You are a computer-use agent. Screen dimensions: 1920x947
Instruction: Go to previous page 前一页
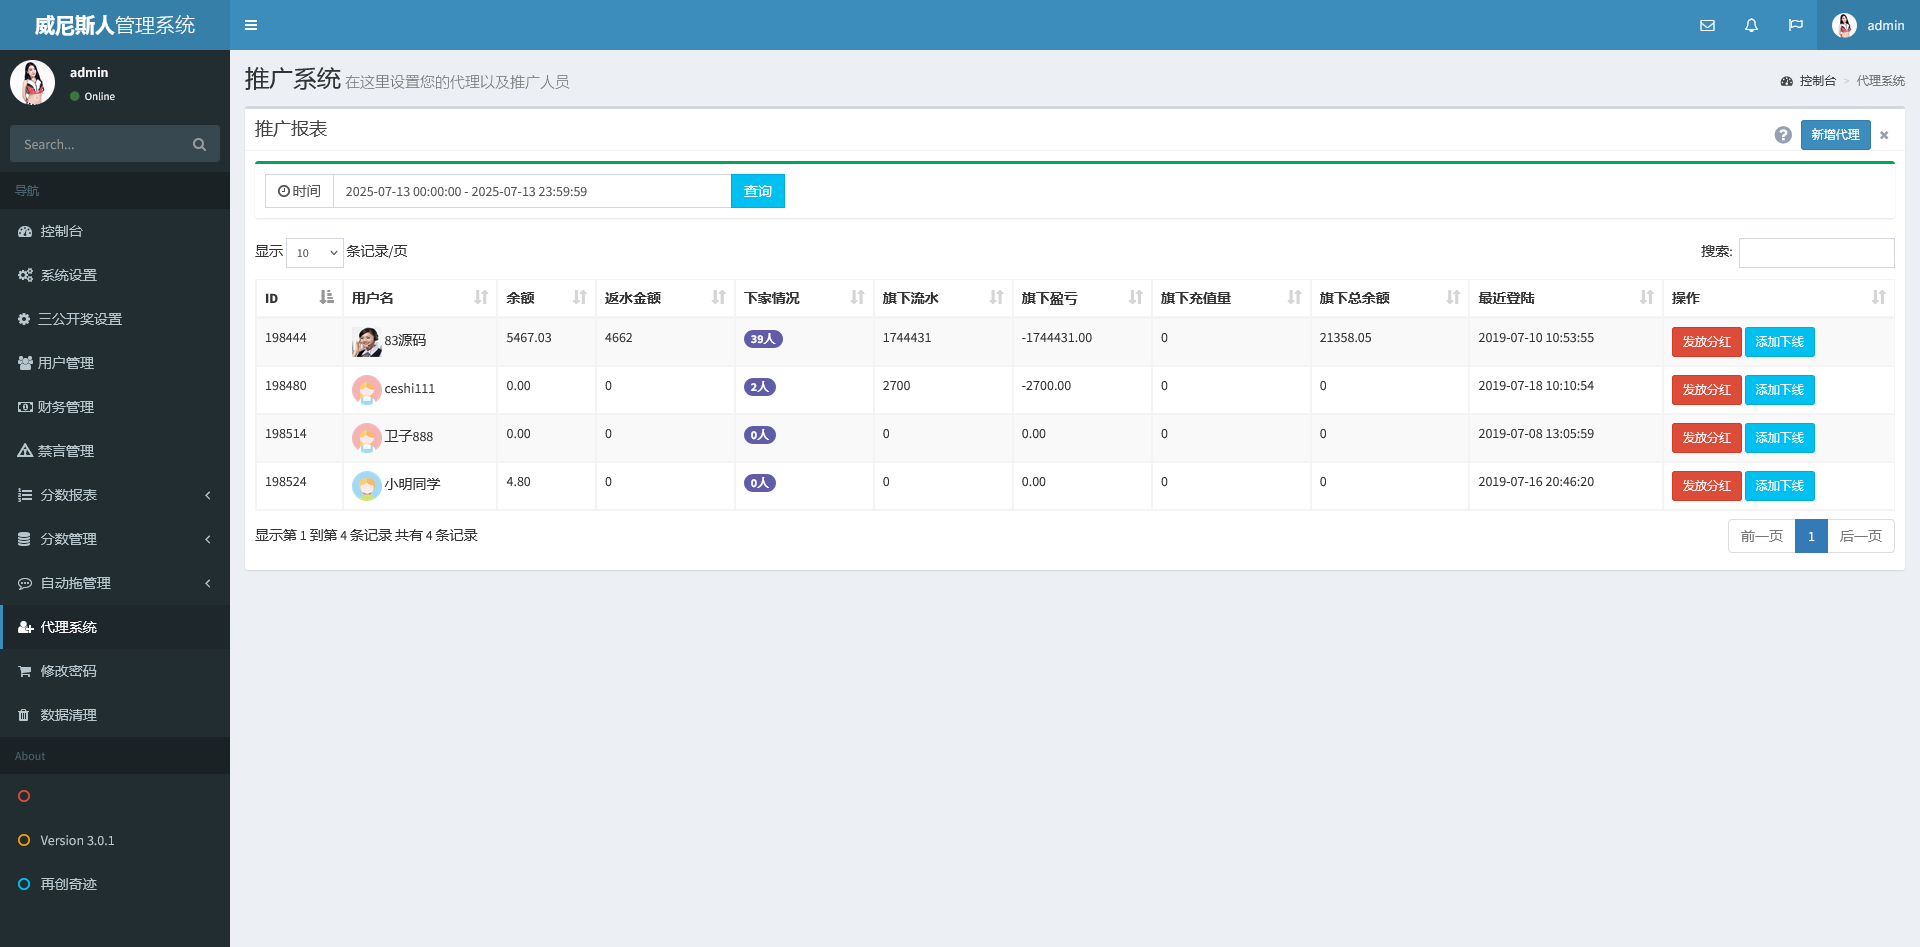[1762, 536]
